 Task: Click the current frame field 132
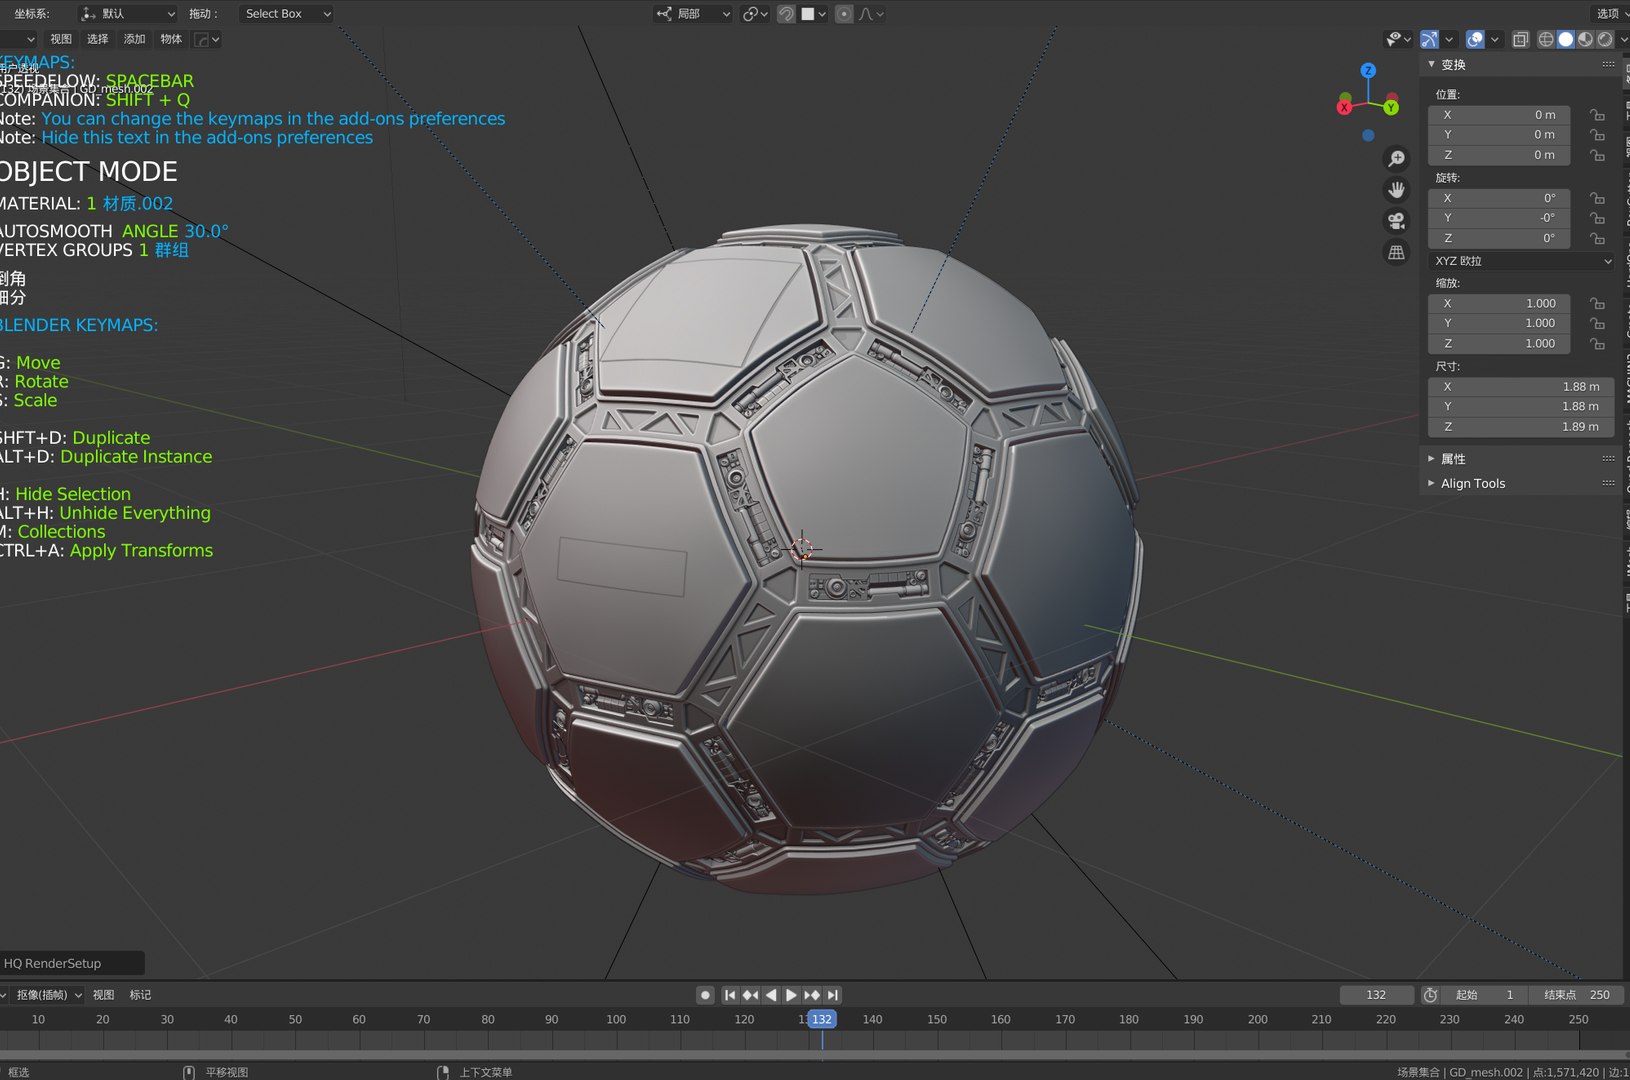[x=1377, y=995]
